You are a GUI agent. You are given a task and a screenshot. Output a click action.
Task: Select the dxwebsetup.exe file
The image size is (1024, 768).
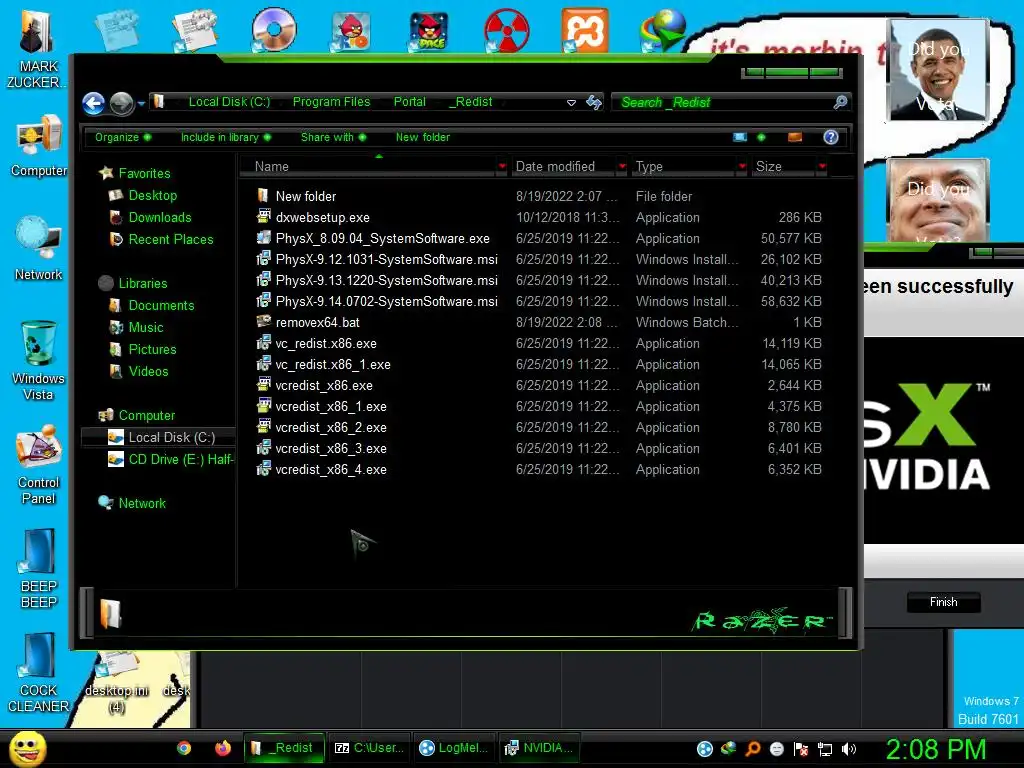[322, 217]
